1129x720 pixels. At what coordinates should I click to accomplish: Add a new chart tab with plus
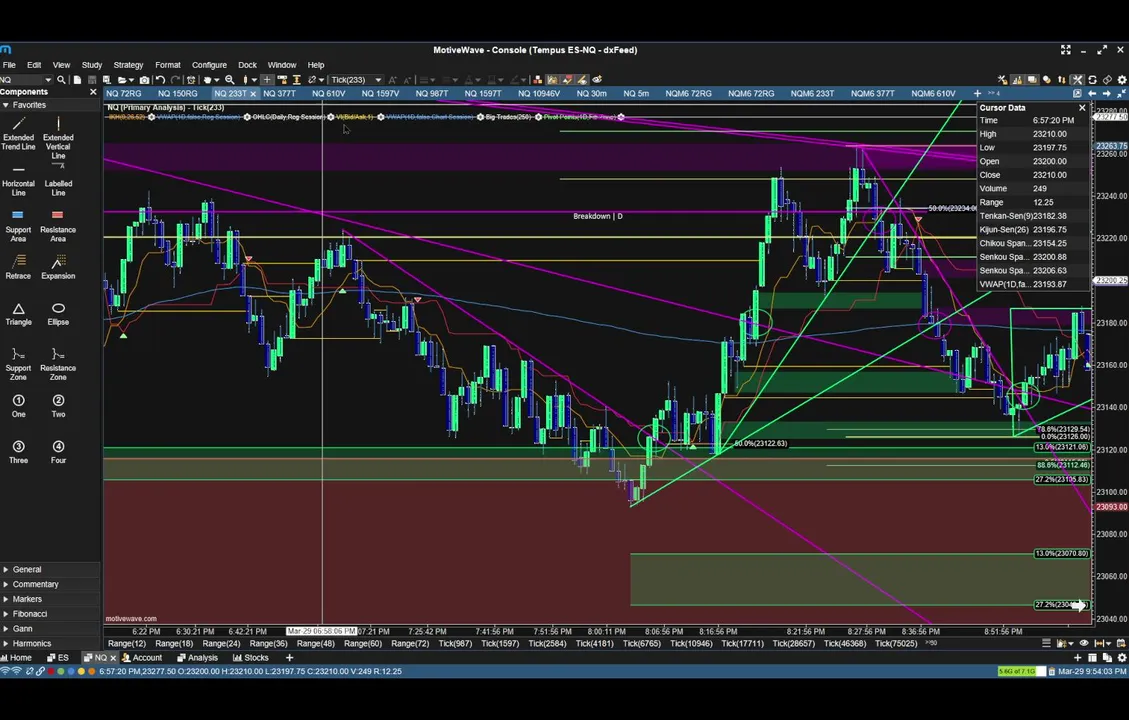click(977, 94)
